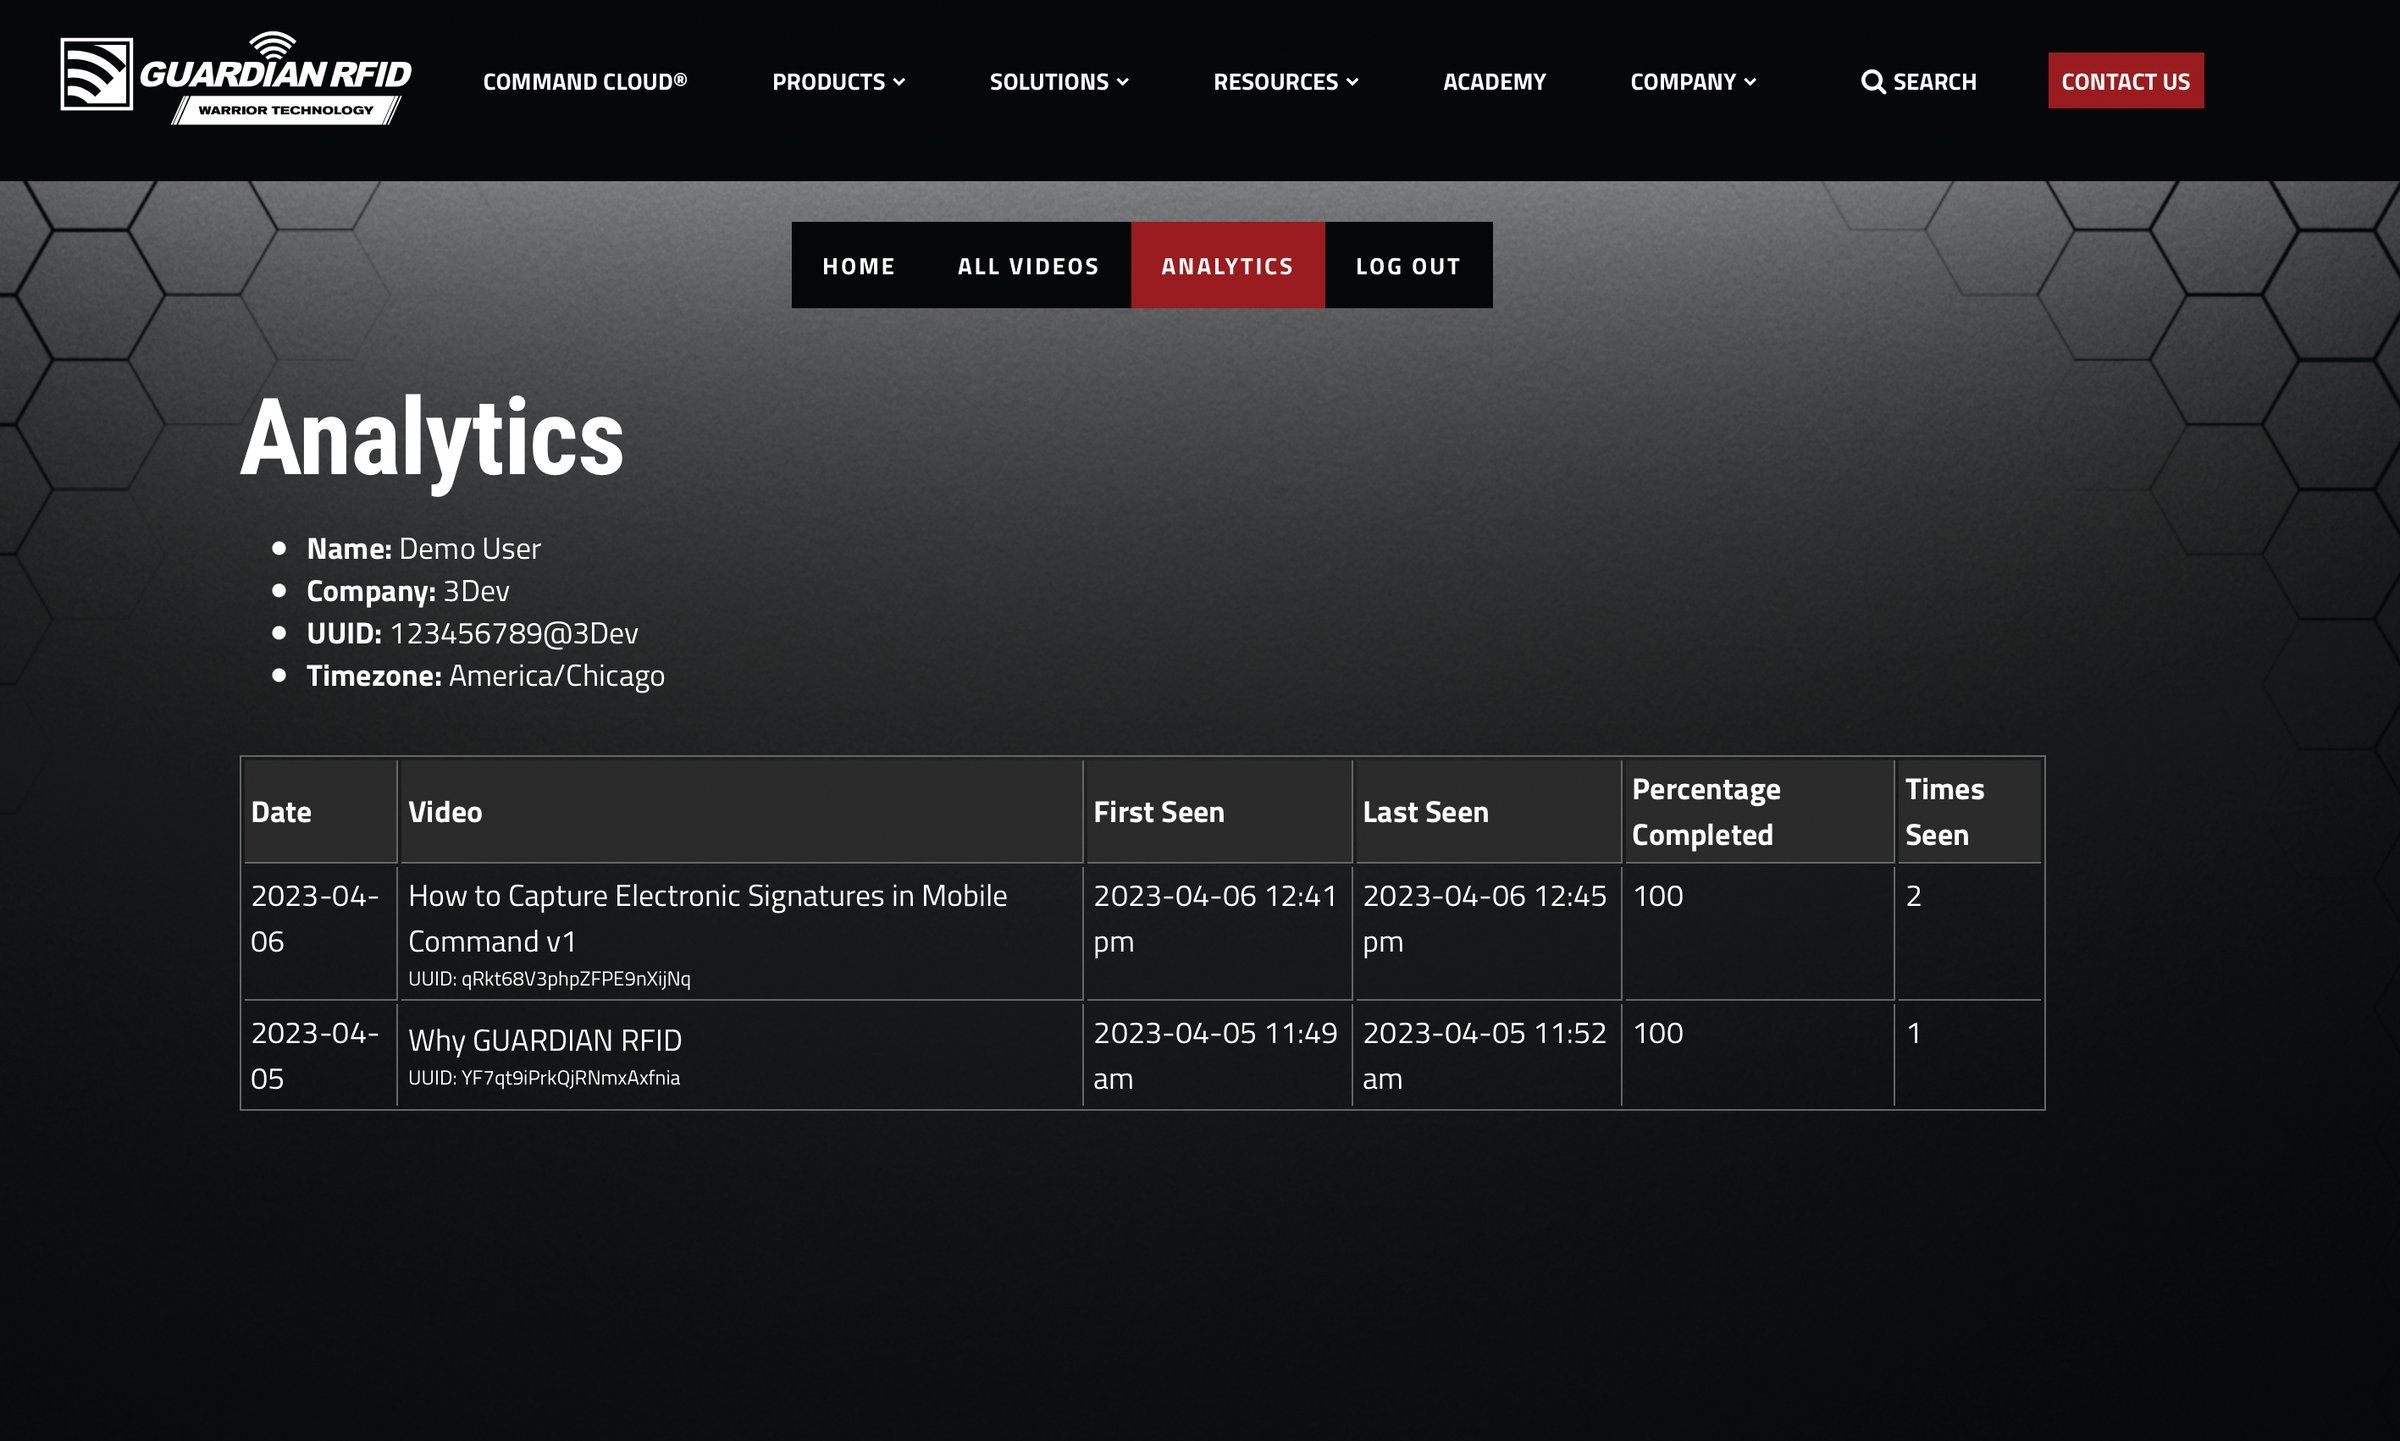Click first seen 2023-04-06 12:41 pm cell

pos(1219,932)
